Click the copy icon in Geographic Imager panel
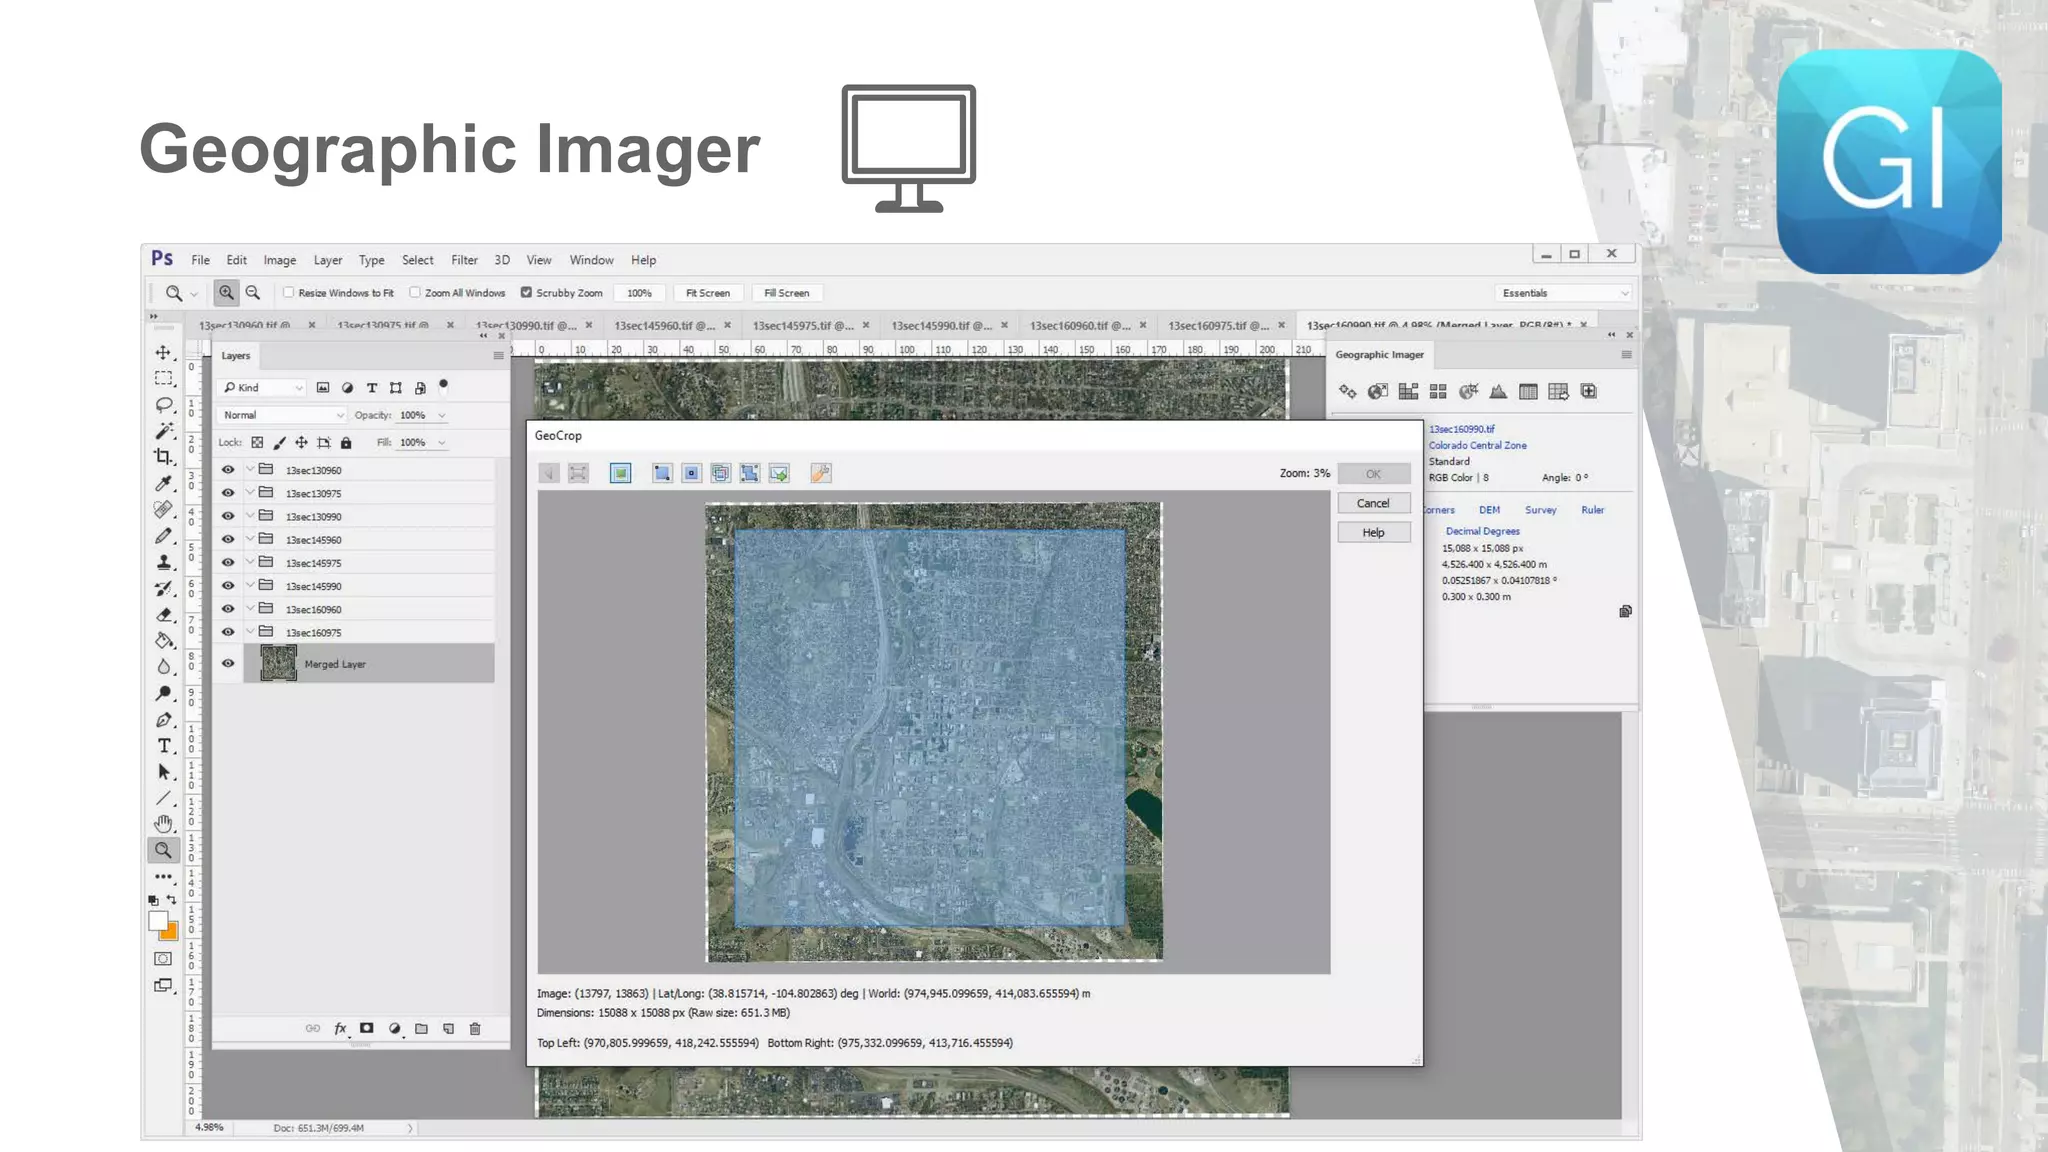 [x=1625, y=611]
